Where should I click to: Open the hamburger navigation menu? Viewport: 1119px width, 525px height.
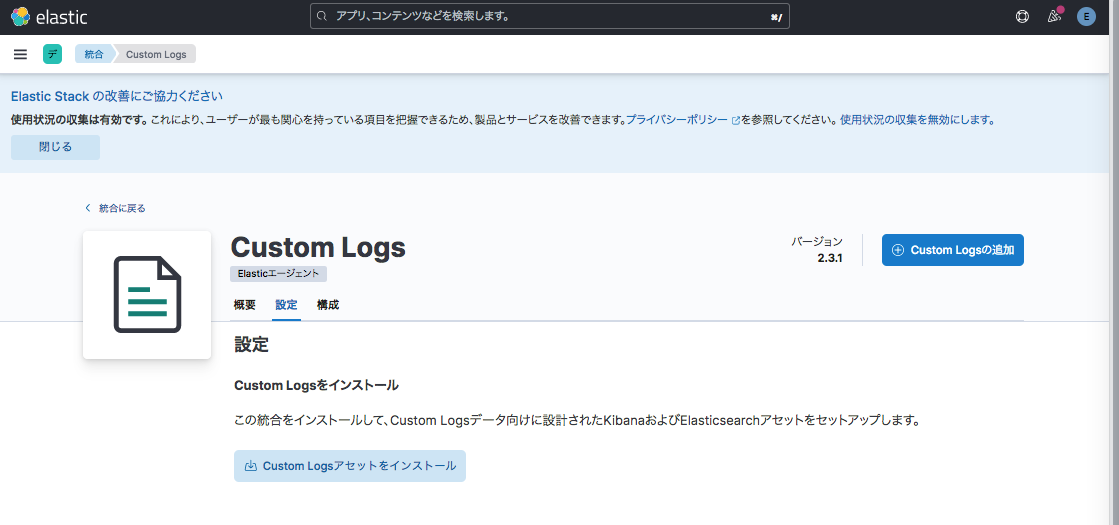click(x=20, y=54)
